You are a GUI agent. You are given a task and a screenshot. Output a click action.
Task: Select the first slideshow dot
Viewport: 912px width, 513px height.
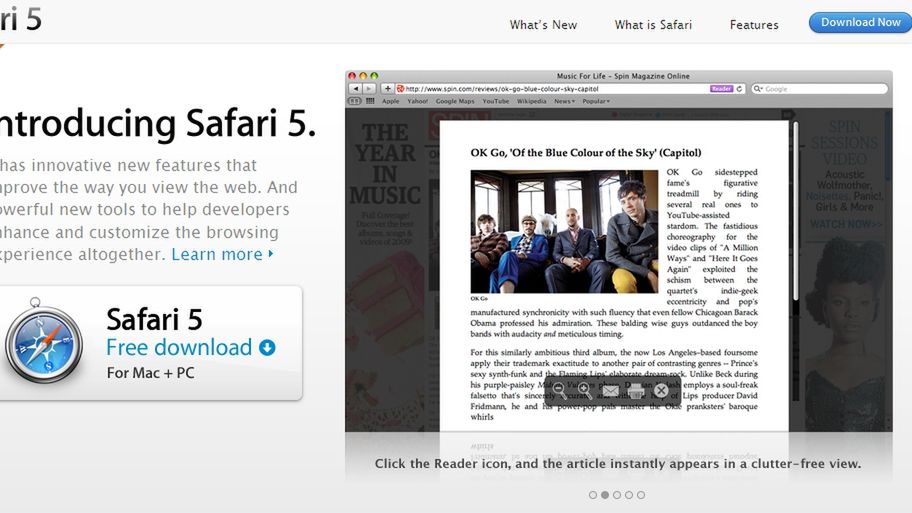click(593, 495)
